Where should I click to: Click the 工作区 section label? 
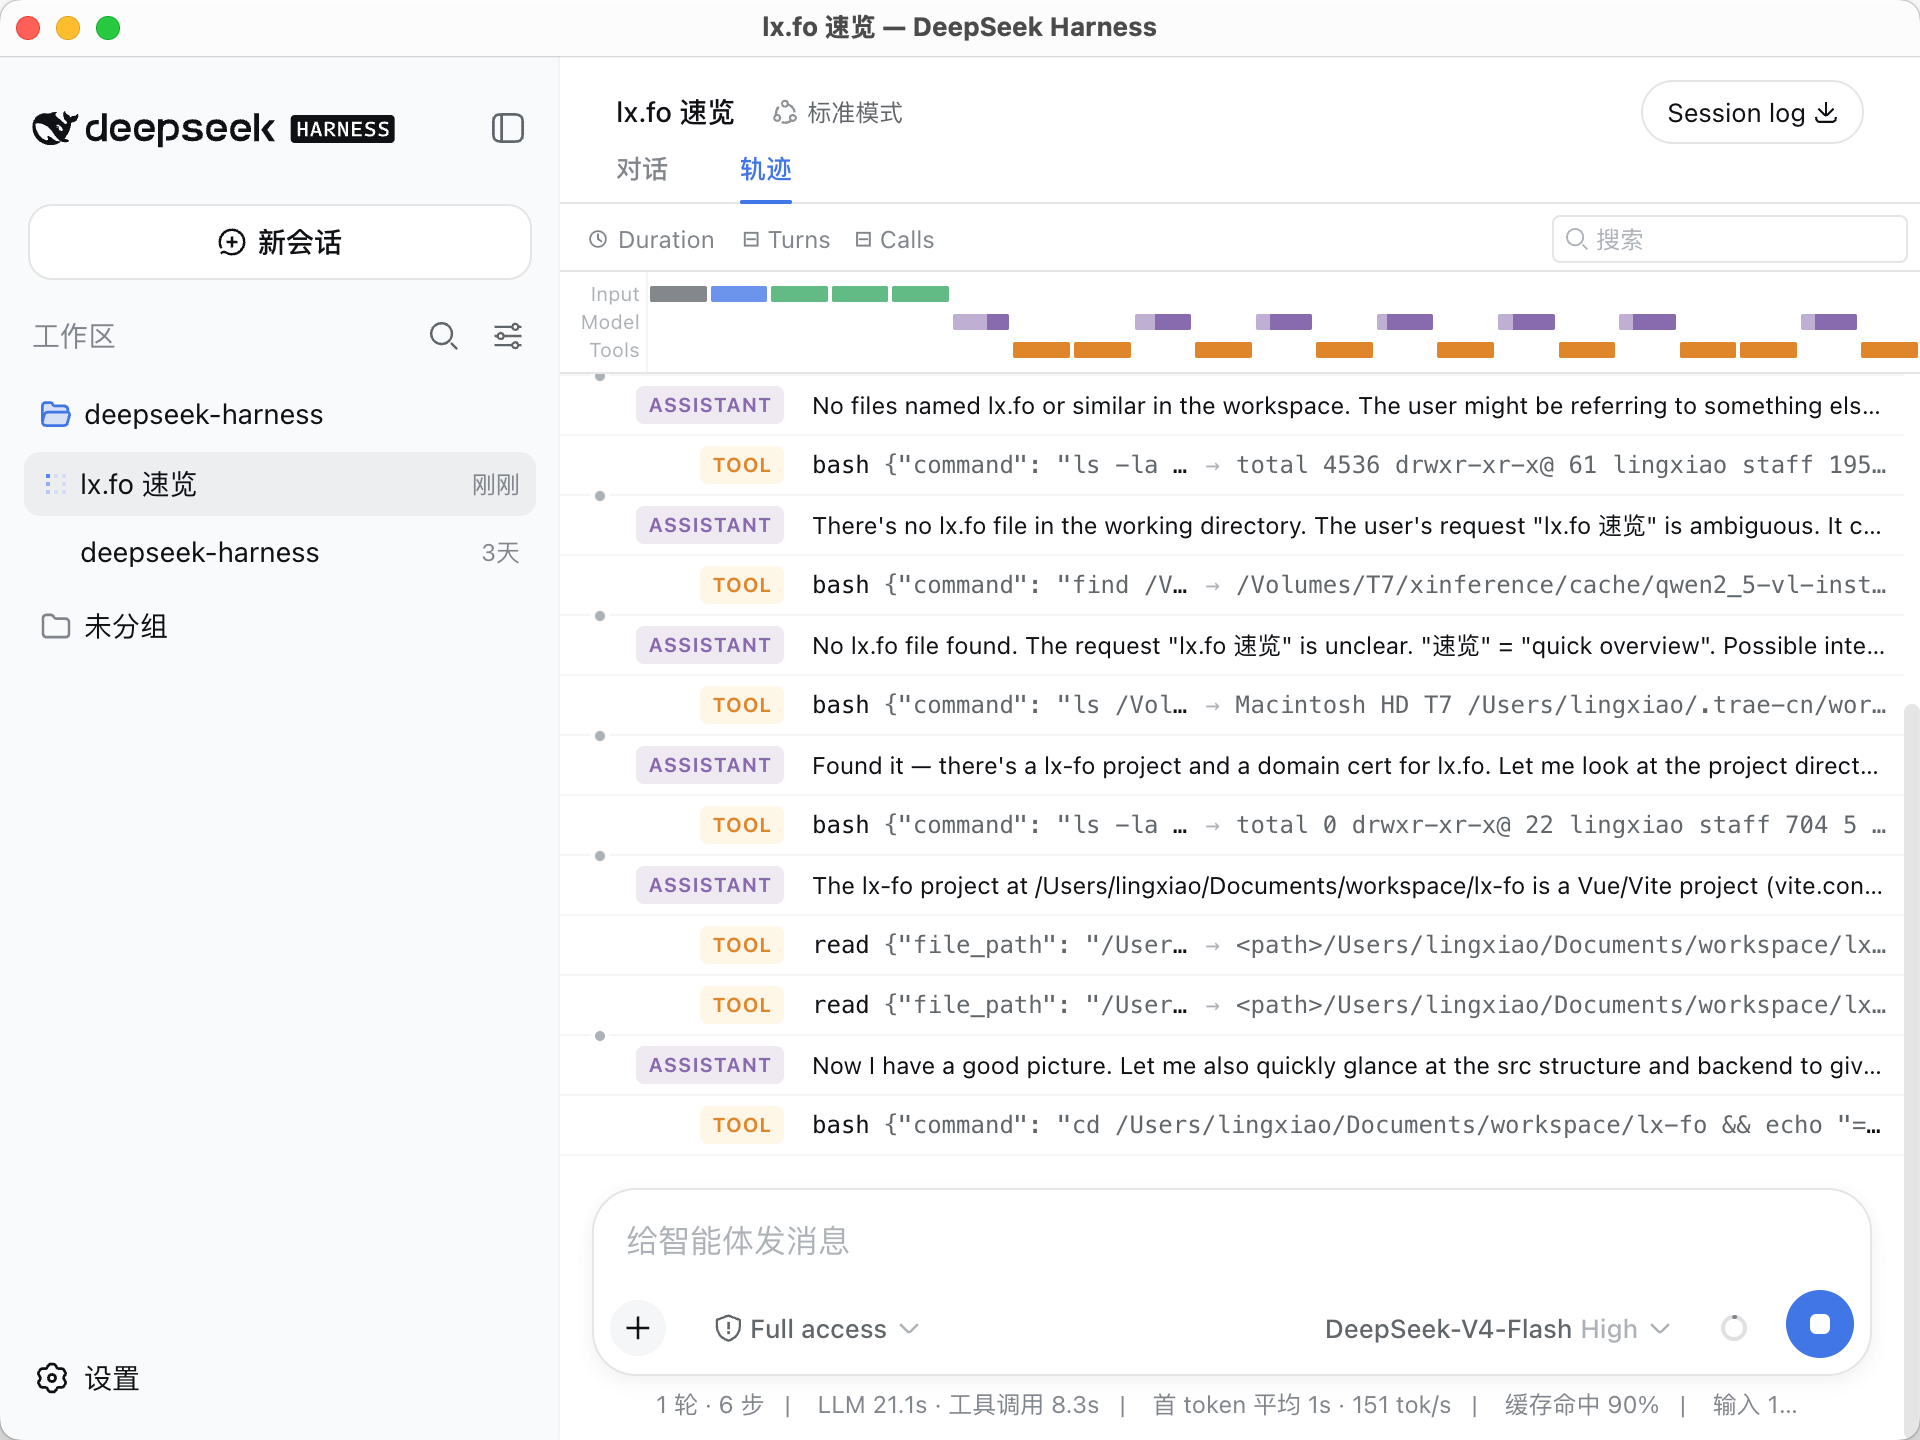click(x=74, y=336)
